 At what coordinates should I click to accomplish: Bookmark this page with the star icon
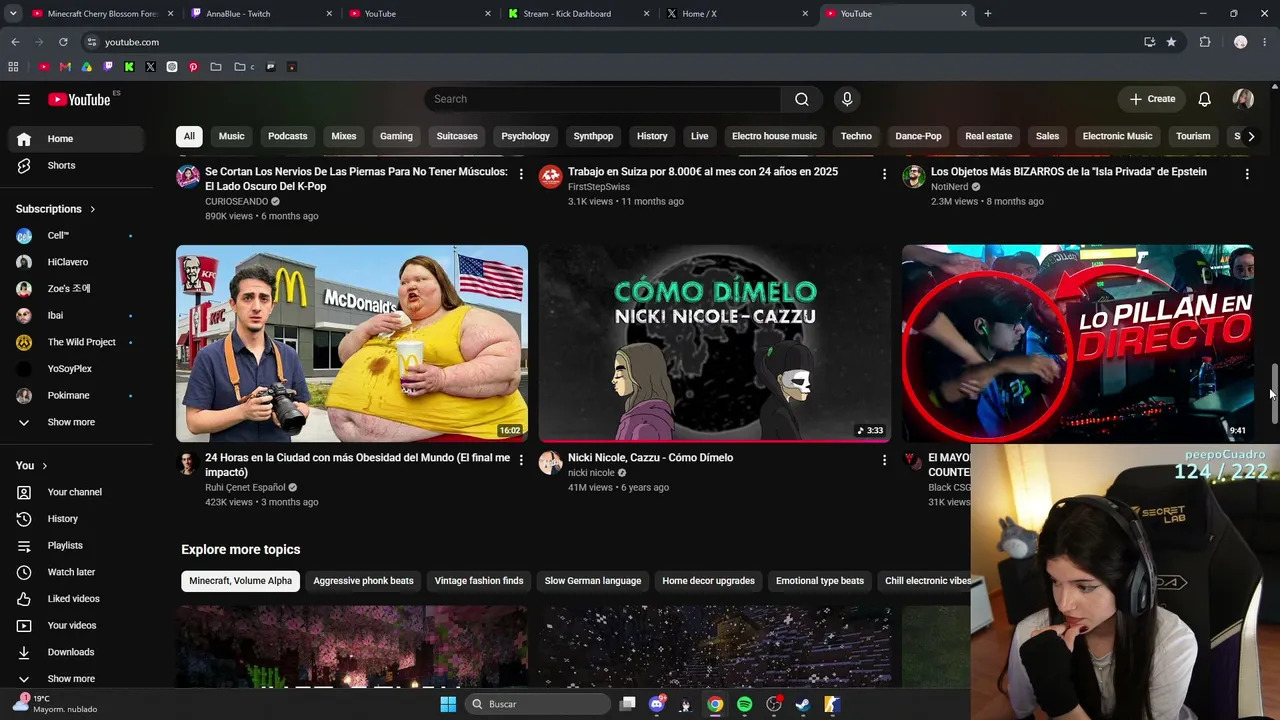1171,42
